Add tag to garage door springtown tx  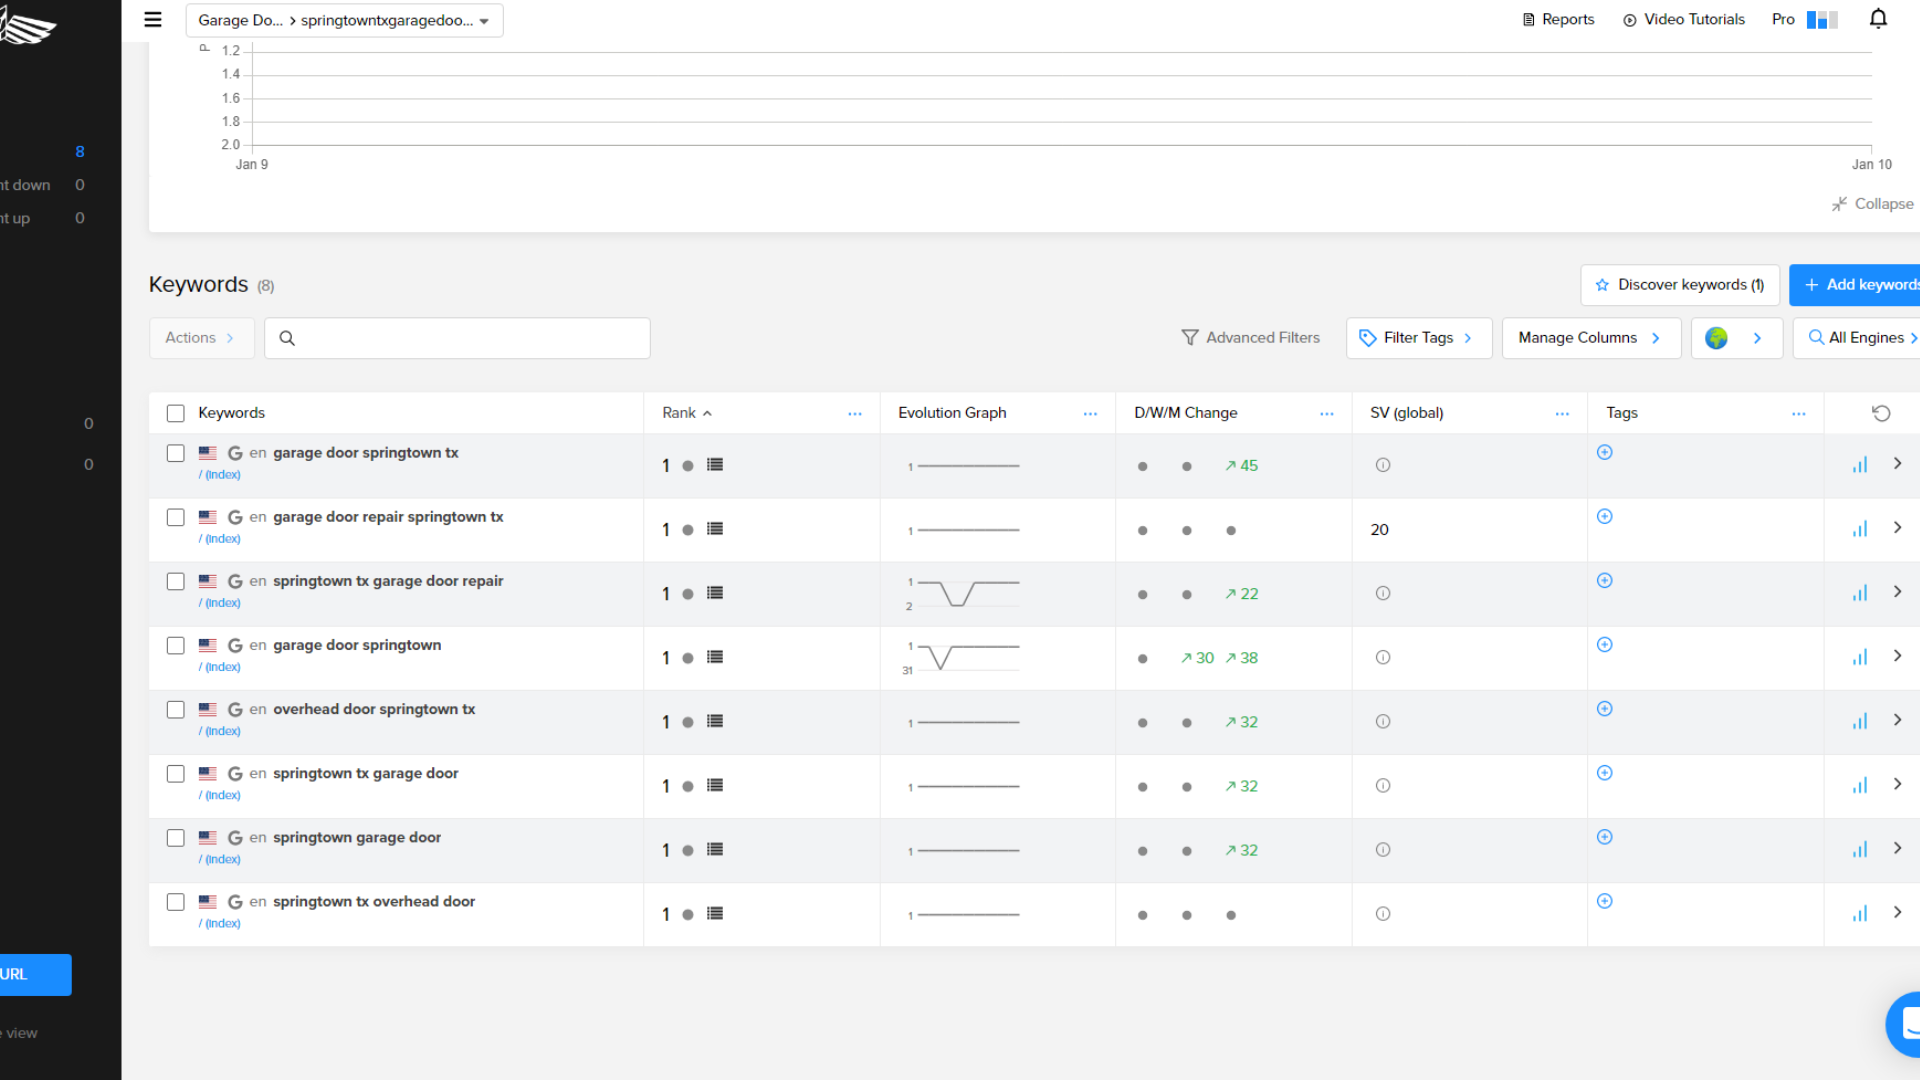click(x=1605, y=452)
